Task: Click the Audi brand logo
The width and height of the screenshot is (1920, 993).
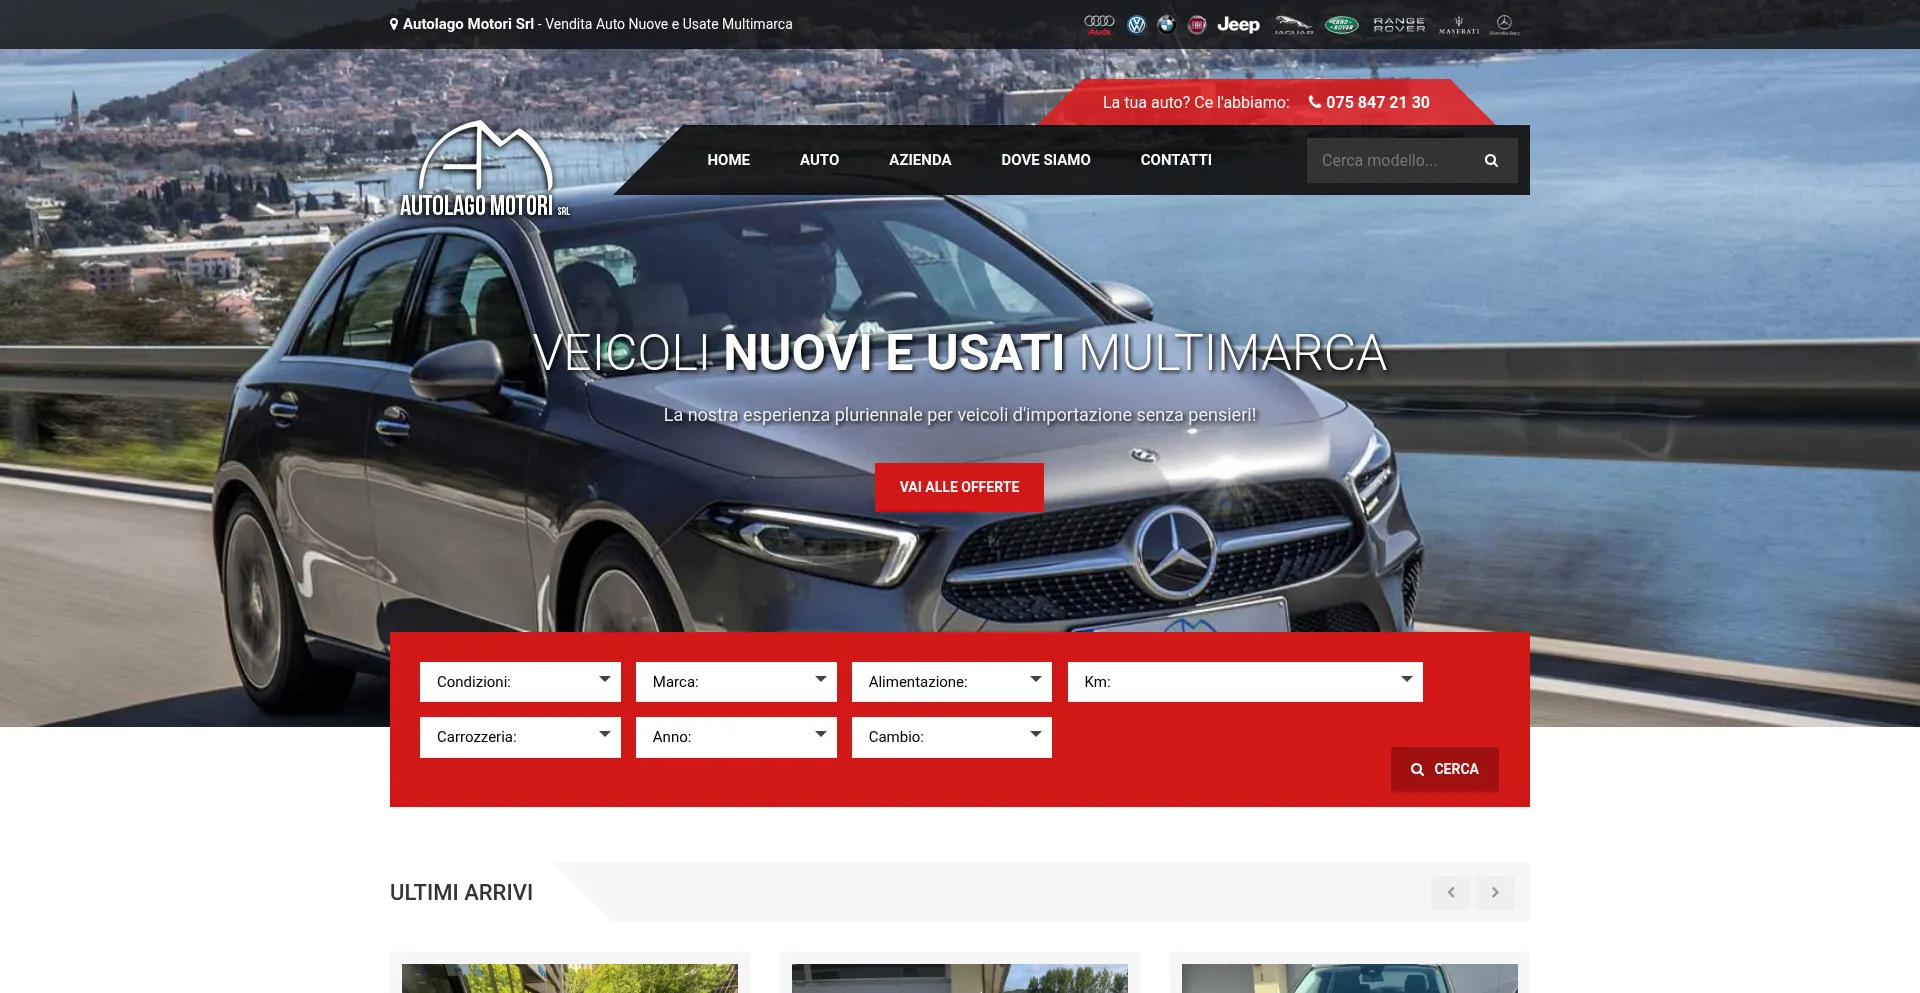Action: [x=1099, y=25]
